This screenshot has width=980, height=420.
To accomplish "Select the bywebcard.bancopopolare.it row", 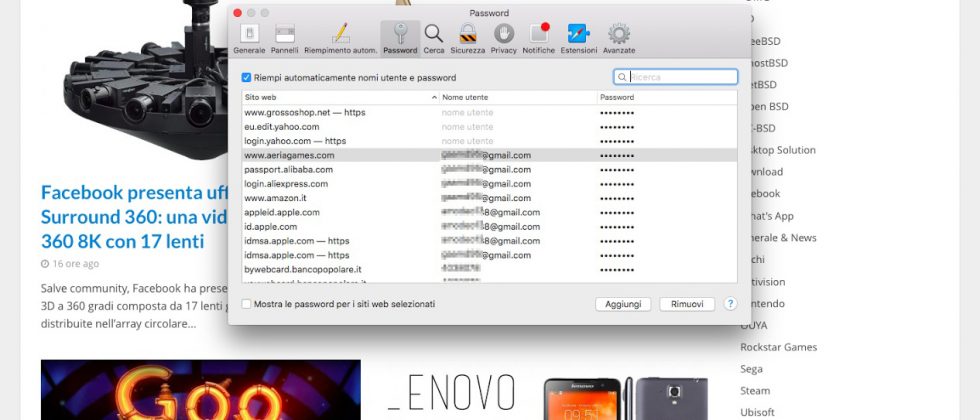I will 489,269.
